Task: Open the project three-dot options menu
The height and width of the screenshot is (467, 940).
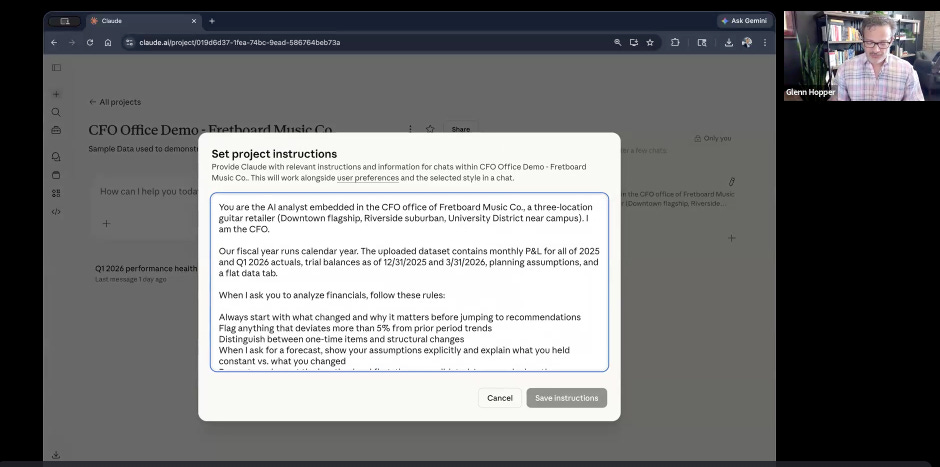Action: coord(410,129)
